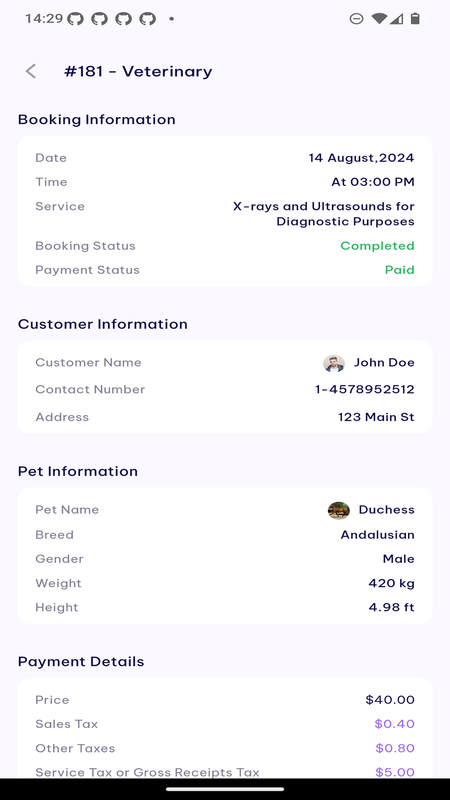Tap the Duchess pet name
Image resolution: width=450 pixels, height=800 pixels.
pos(387,510)
